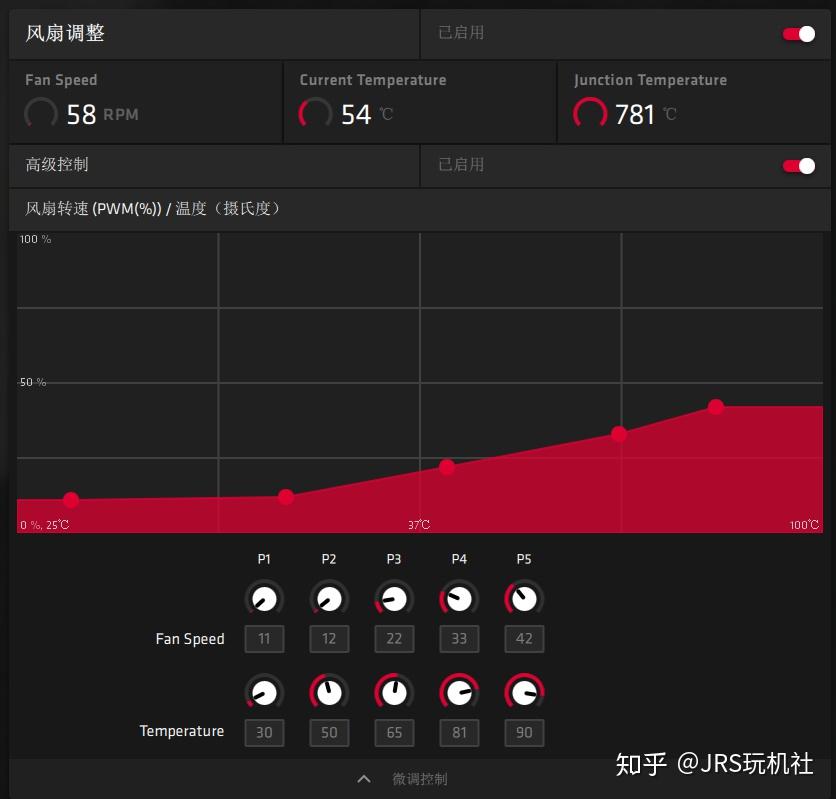Turn off the 高级控制 toggle
The width and height of the screenshot is (836, 799).
coord(798,165)
